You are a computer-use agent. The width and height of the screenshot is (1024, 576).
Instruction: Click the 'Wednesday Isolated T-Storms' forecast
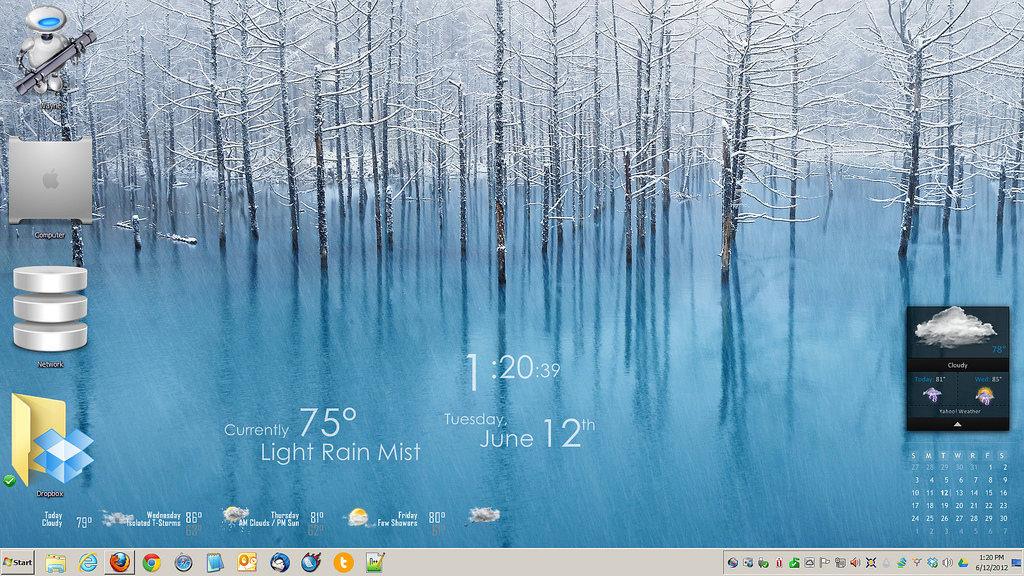pos(153,519)
